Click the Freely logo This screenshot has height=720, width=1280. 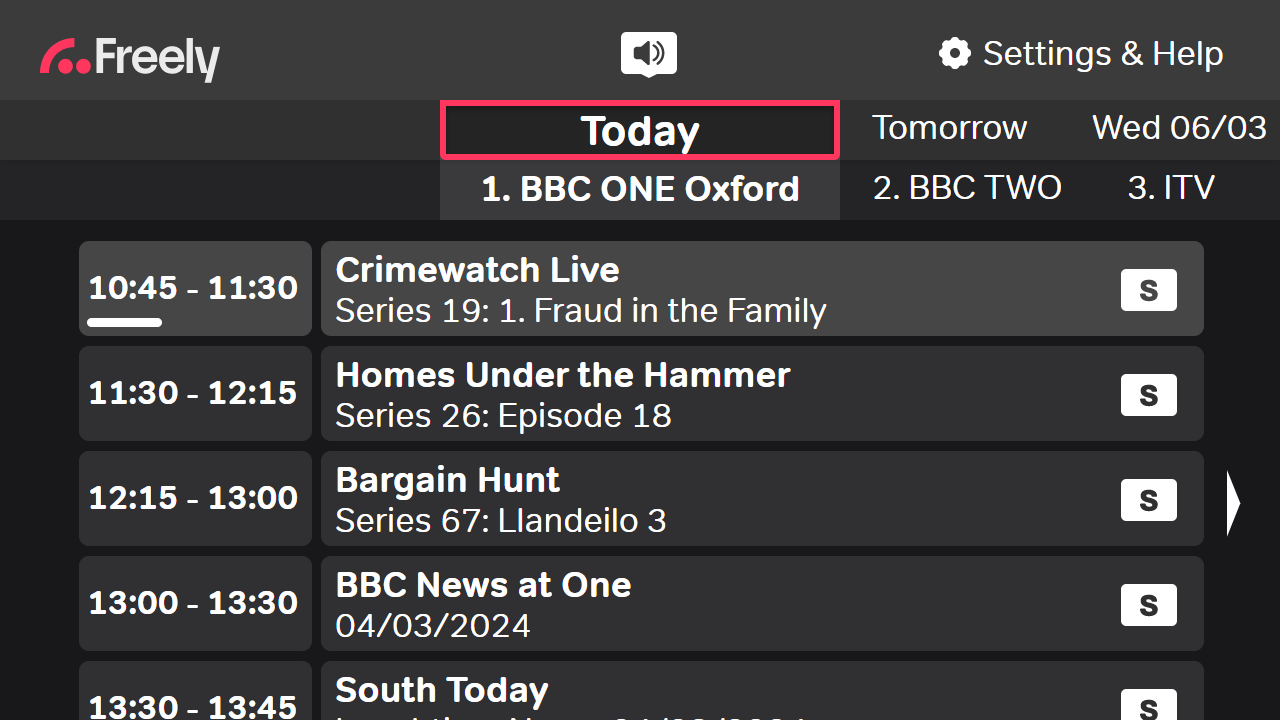click(129, 58)
